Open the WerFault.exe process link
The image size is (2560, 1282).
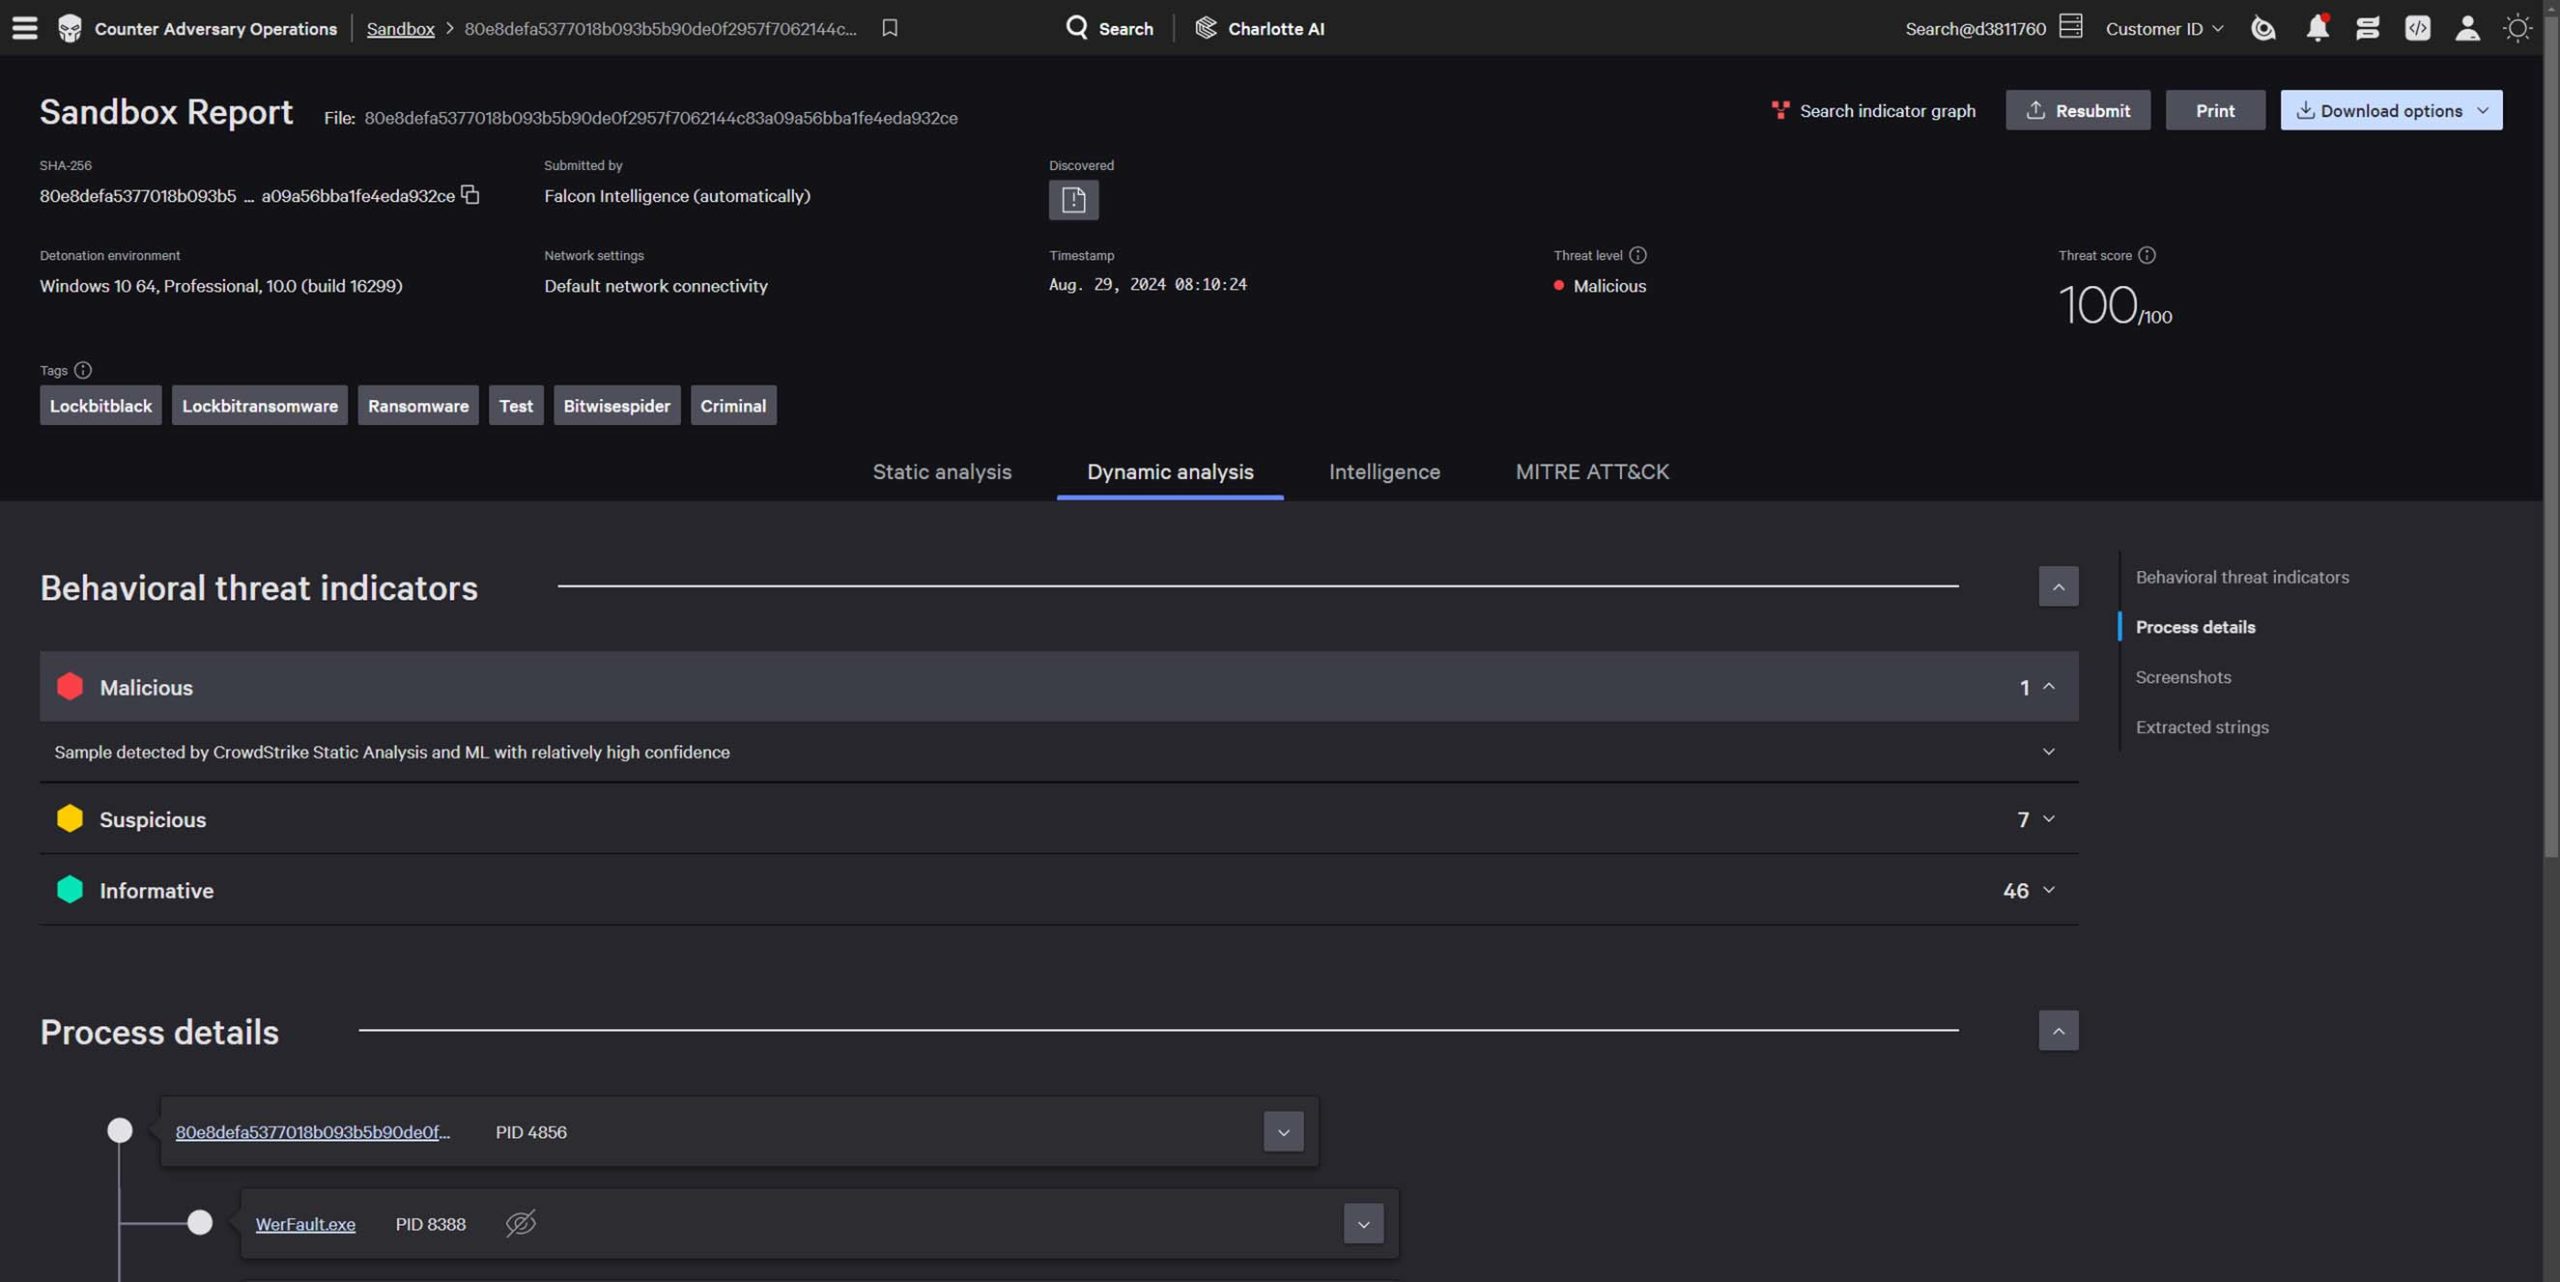pos(305,1224)
